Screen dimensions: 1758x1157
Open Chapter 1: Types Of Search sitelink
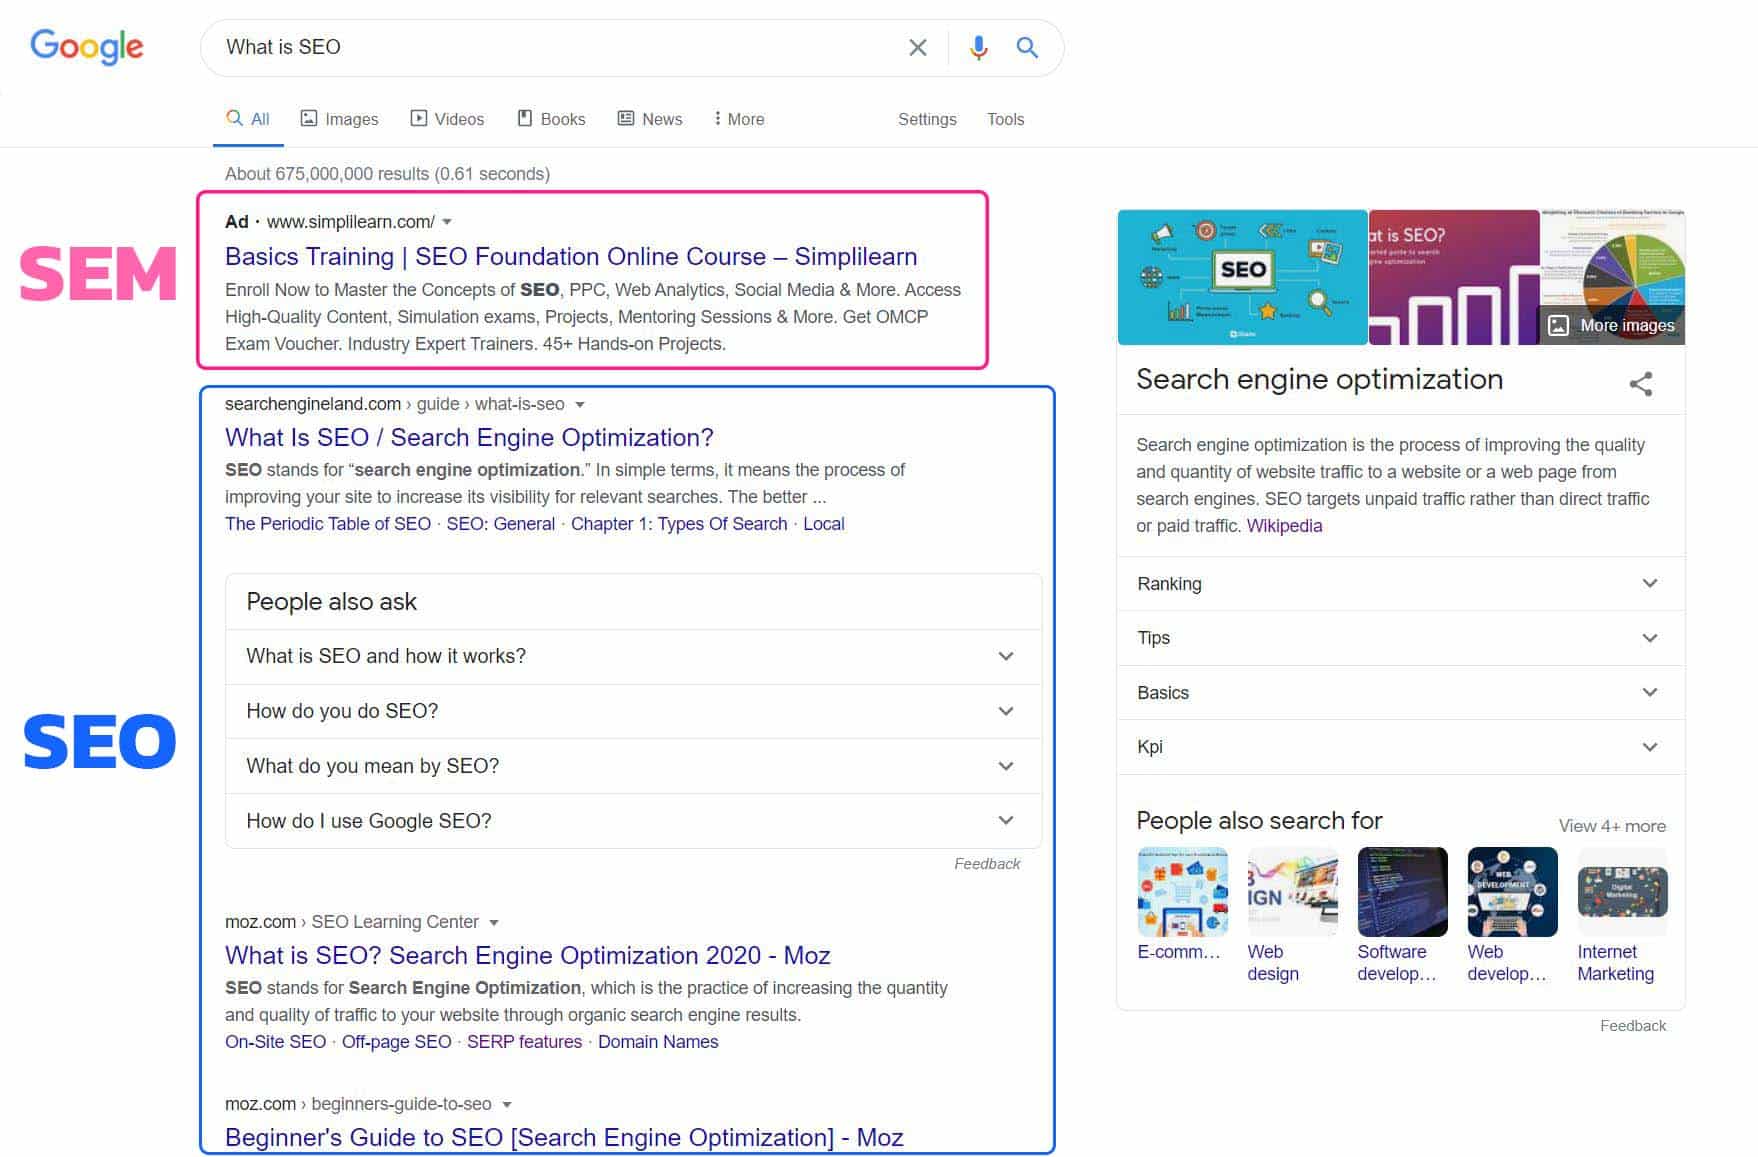pyautogui.click(x=679, y=524)
